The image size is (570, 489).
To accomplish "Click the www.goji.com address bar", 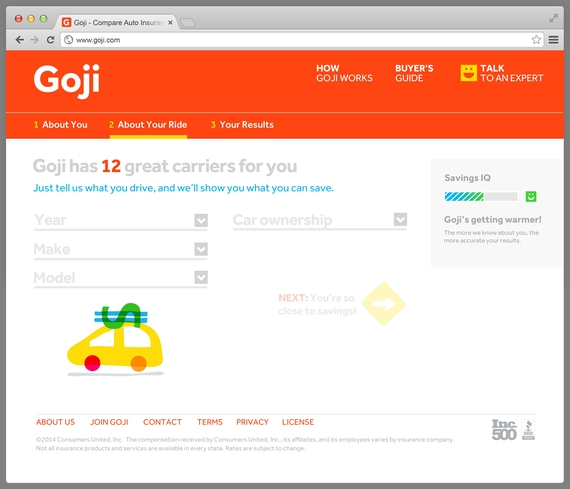I will point(302,40).
